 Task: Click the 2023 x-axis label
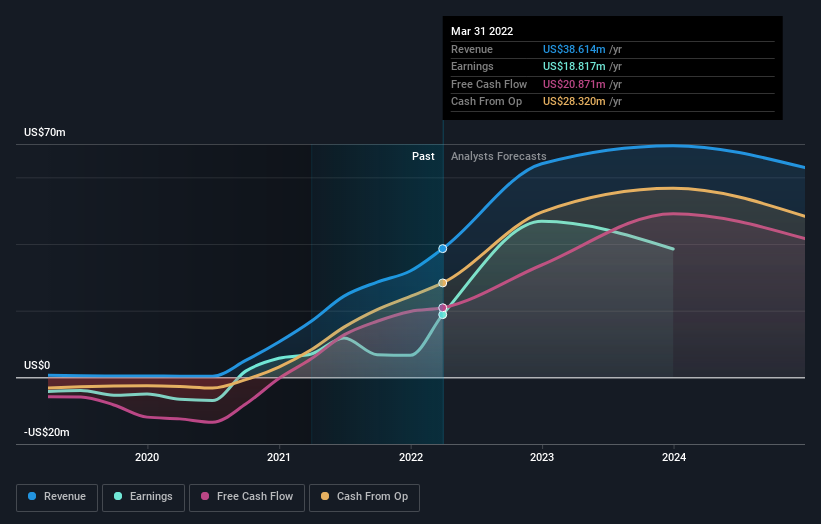point(542,457)
